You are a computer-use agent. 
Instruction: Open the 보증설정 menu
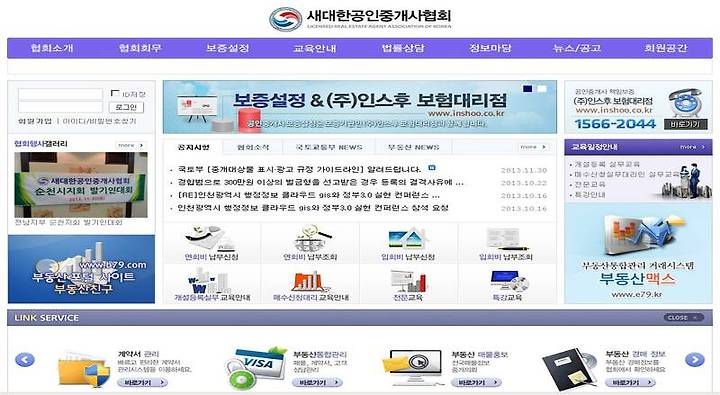[x=227, y=48]
